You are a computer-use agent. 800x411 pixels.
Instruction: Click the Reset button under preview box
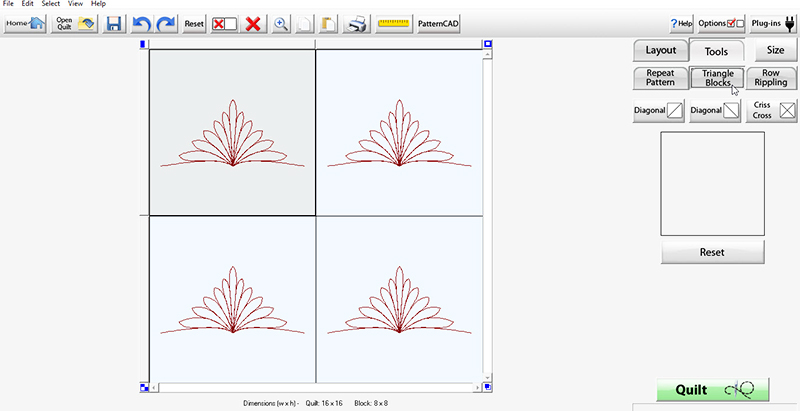click(713, 252)
